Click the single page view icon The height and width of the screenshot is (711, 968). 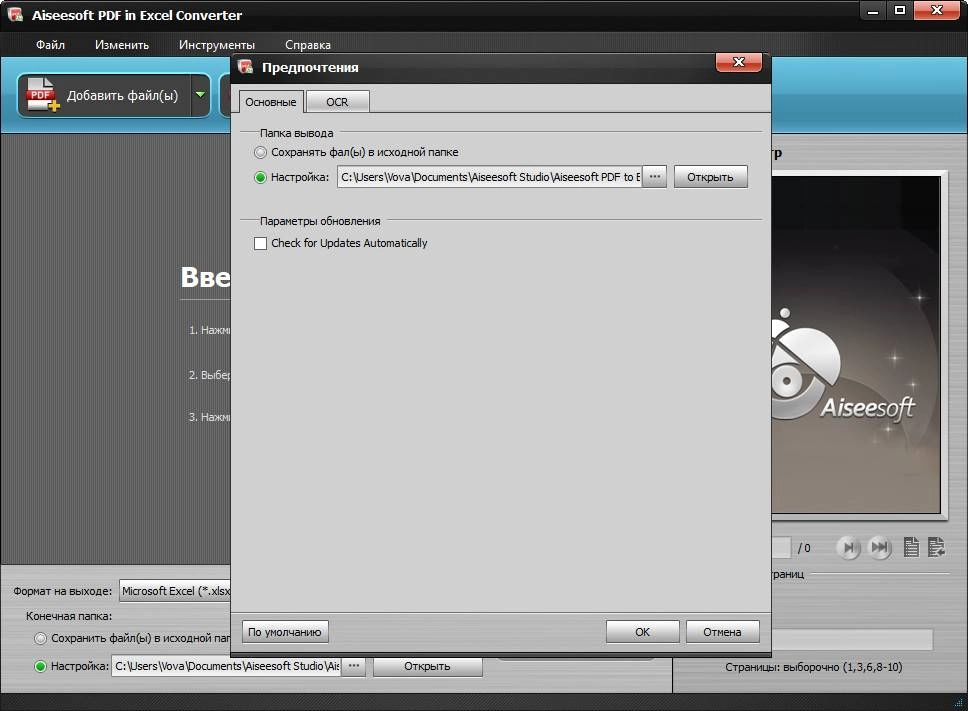point(911,547)
